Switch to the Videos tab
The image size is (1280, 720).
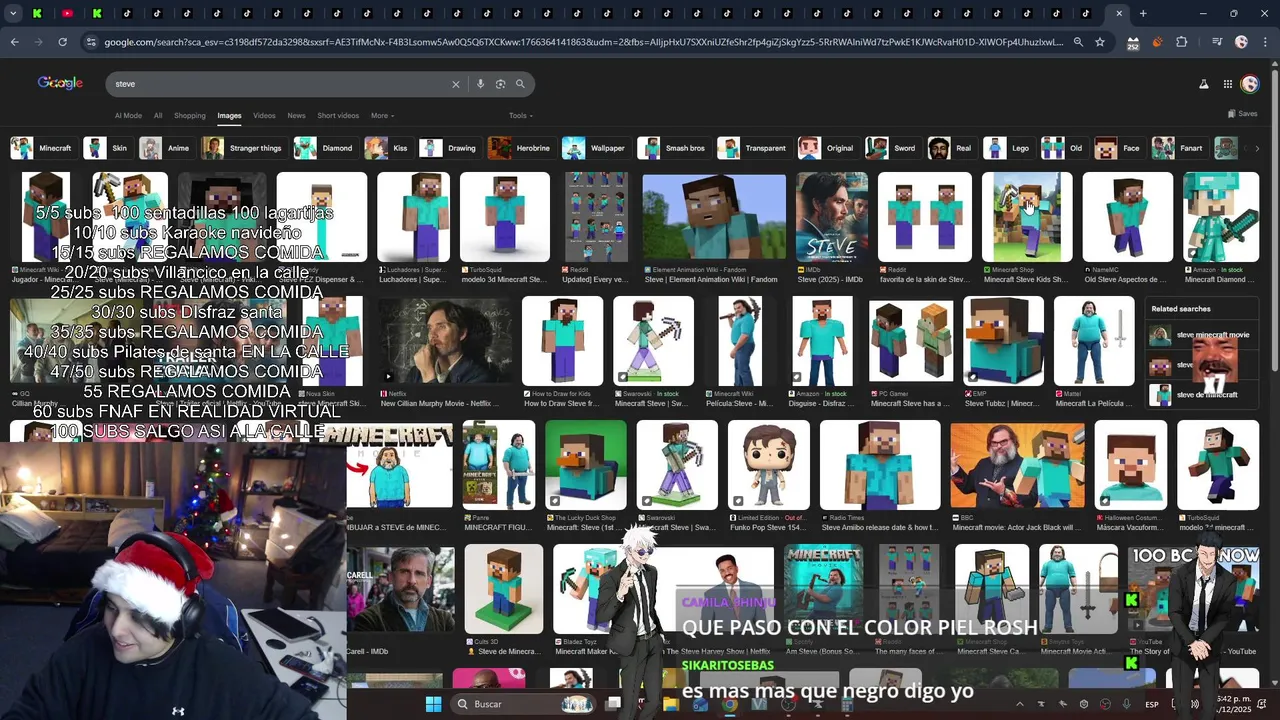[264, 116]
